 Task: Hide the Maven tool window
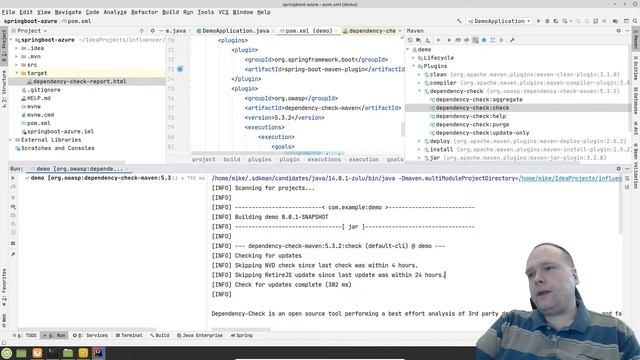[627, 31]
